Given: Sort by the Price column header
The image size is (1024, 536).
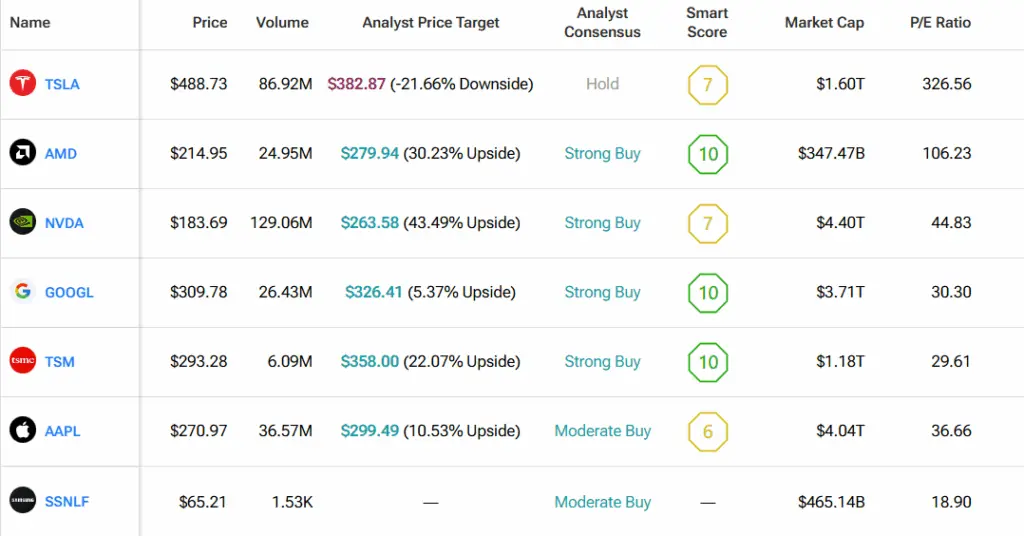Looking at the screenshot, I should (210, 22).
